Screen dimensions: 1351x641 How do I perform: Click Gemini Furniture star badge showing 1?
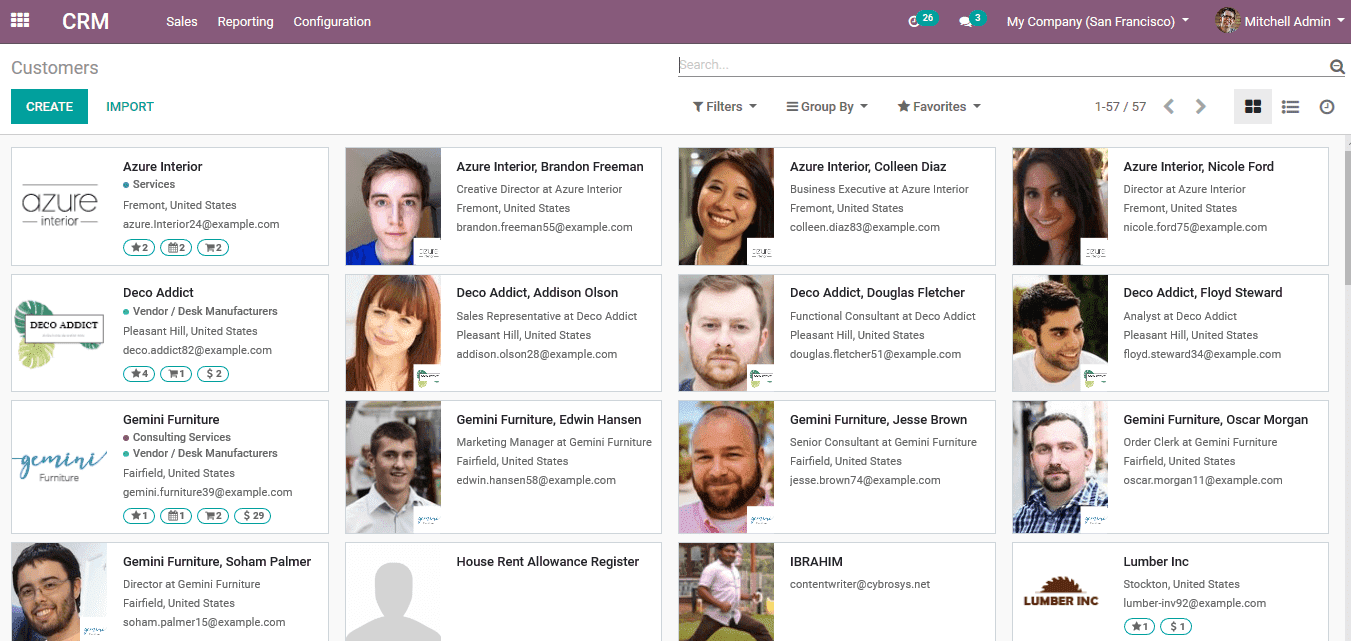pos(139,516)
